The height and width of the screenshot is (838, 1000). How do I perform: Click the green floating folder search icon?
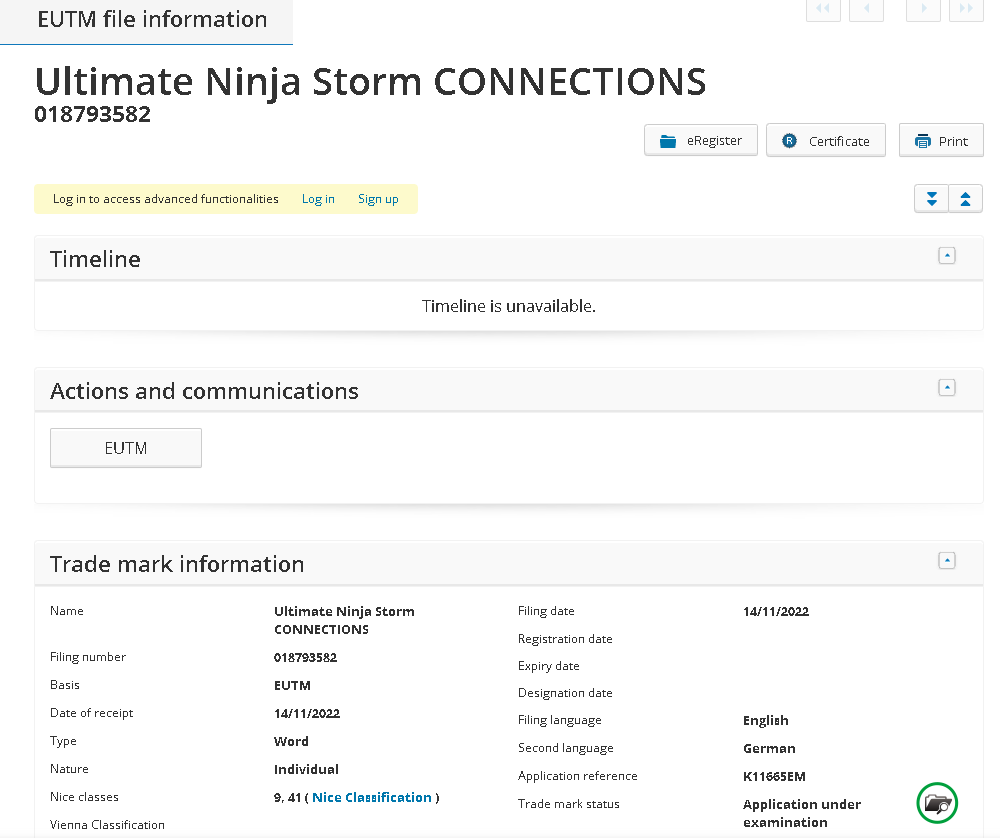point(937,802)
